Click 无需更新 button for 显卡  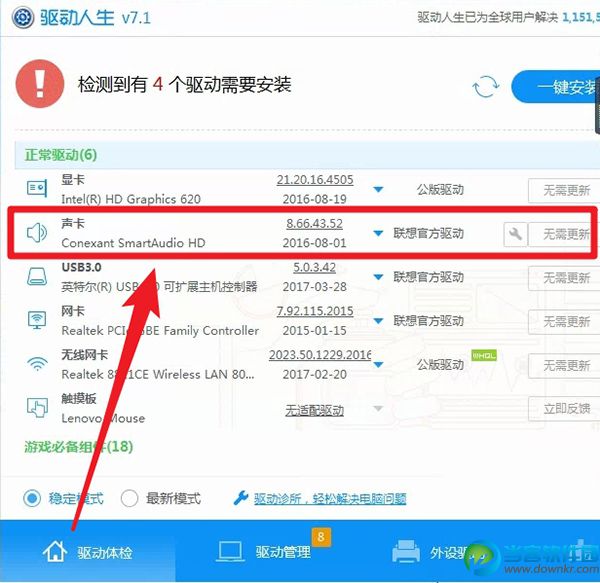coord(564,190)
